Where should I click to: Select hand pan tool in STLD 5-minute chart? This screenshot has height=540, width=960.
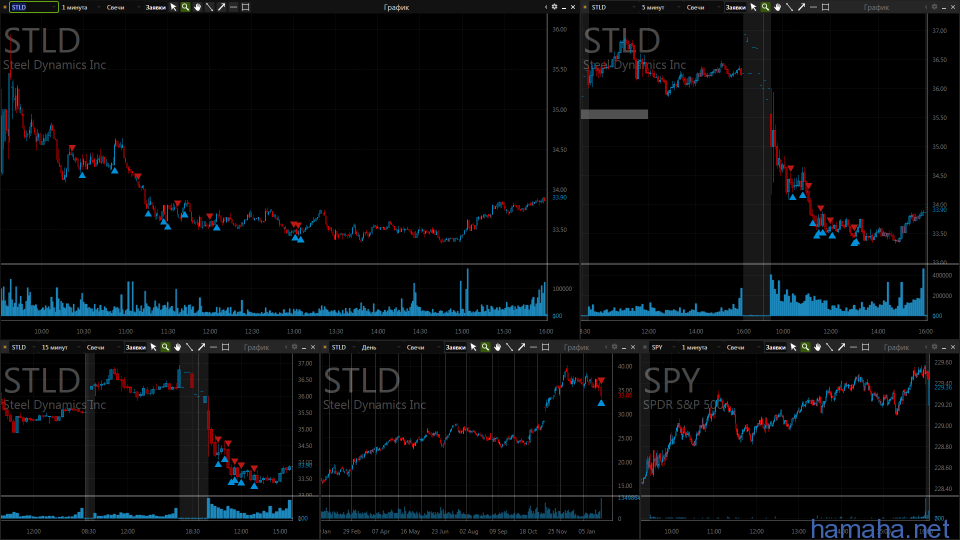(778, 7)
